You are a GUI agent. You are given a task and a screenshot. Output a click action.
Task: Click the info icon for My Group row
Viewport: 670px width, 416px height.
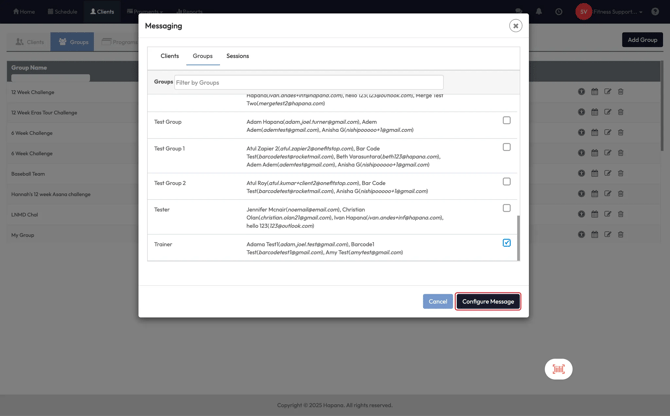pos(581,235)
